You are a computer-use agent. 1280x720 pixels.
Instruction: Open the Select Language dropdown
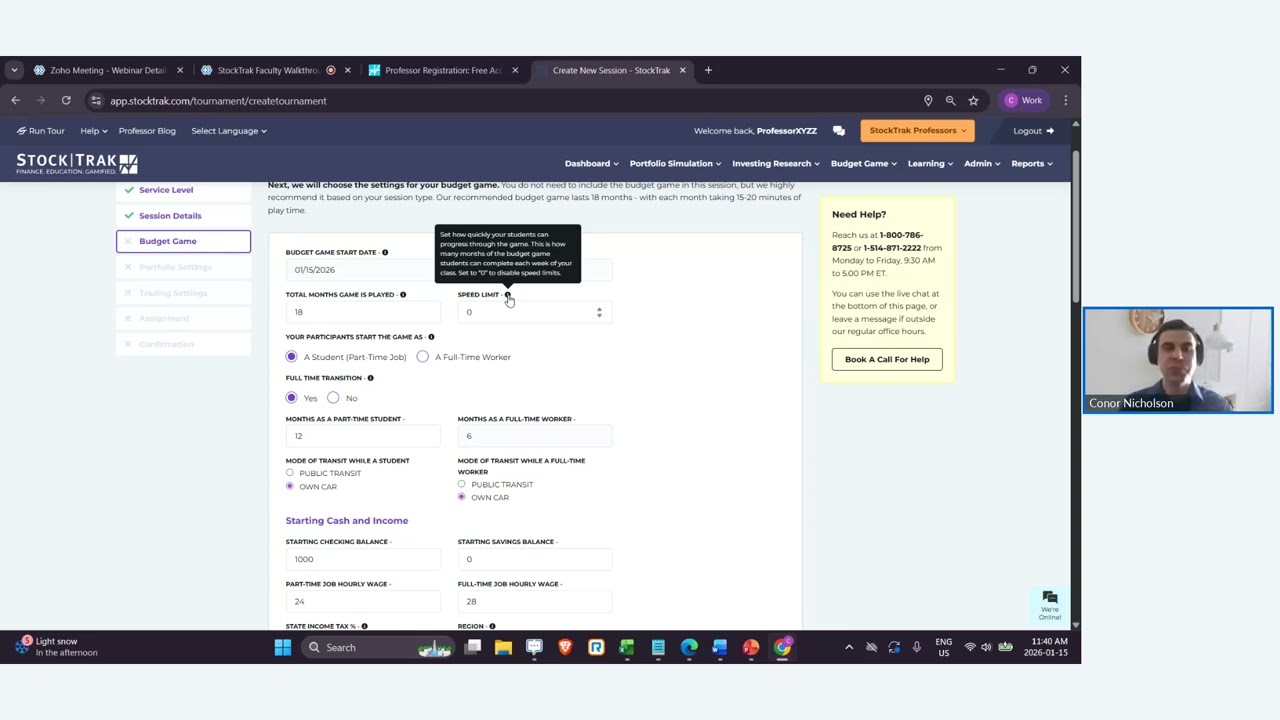pos(229,131)
